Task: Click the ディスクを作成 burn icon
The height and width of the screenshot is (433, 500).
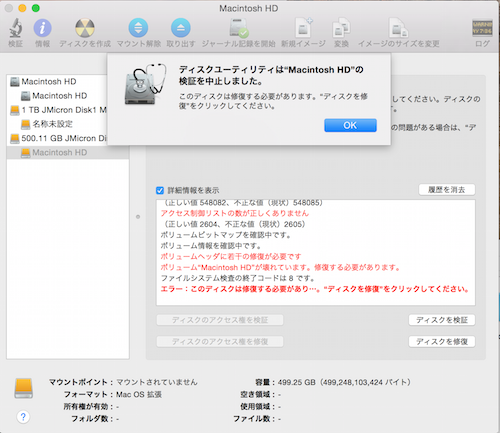Action: click(85, 28)
